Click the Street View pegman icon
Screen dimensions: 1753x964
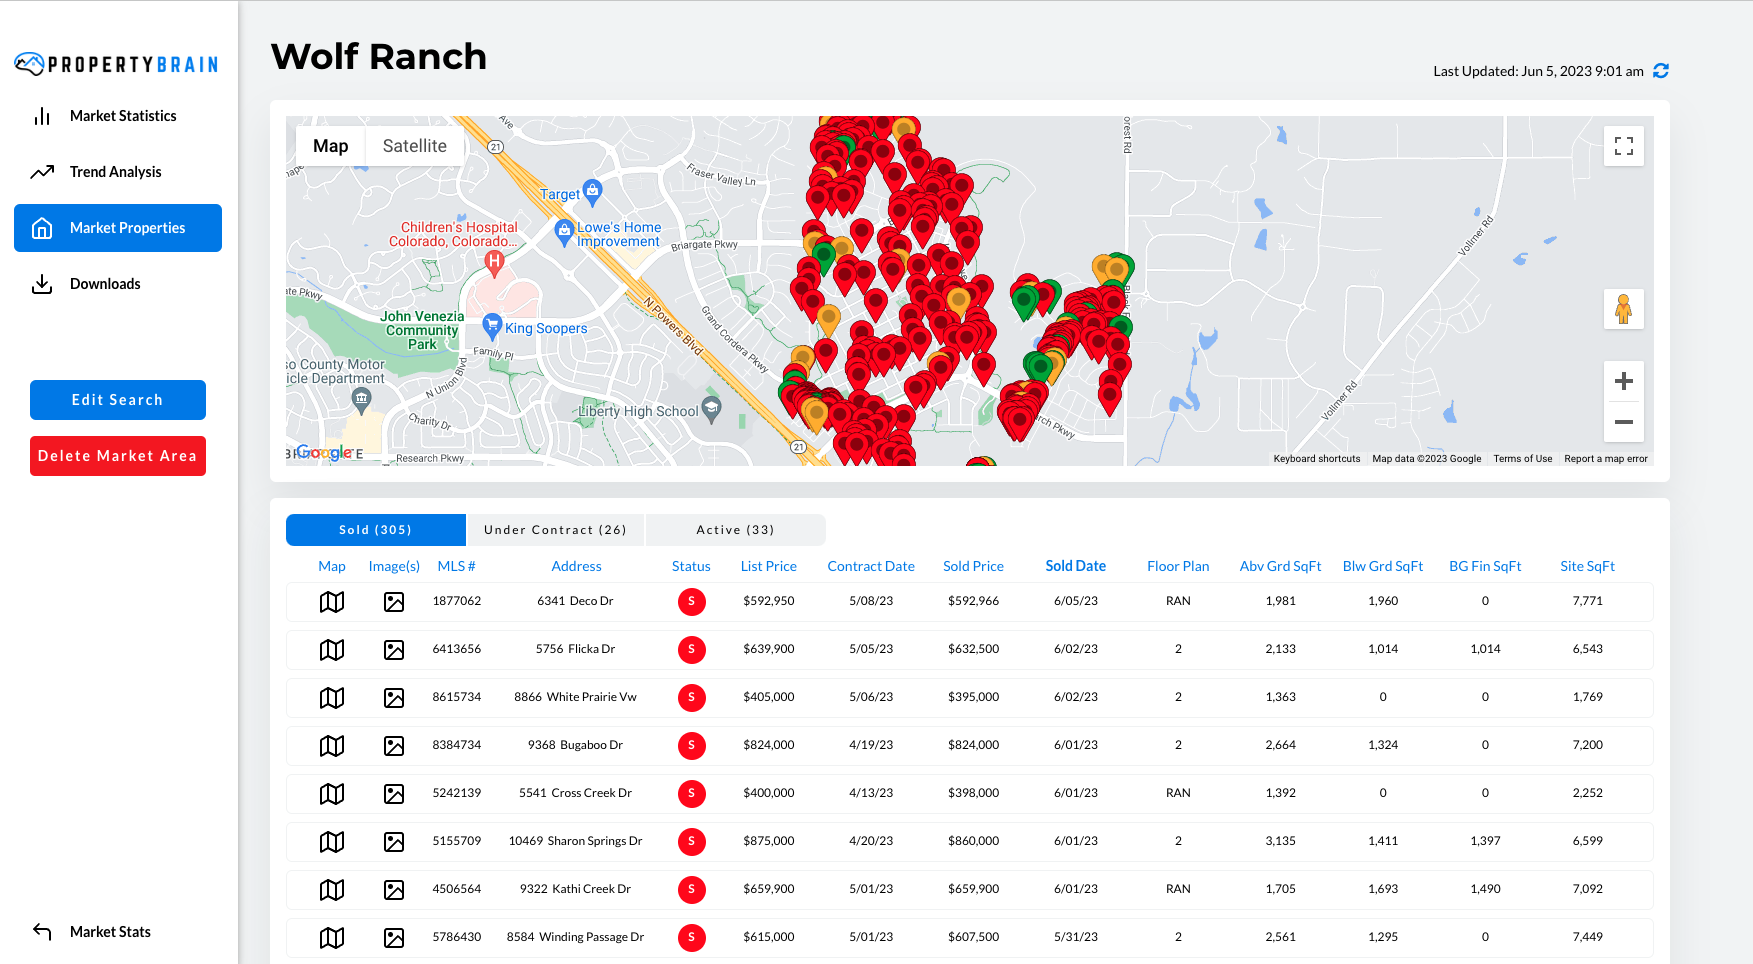[x=1623, y=309]
